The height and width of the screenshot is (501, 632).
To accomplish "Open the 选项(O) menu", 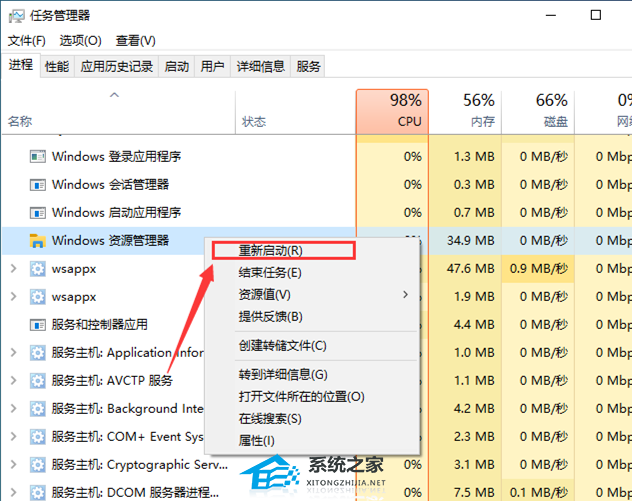I will point(81,41).
